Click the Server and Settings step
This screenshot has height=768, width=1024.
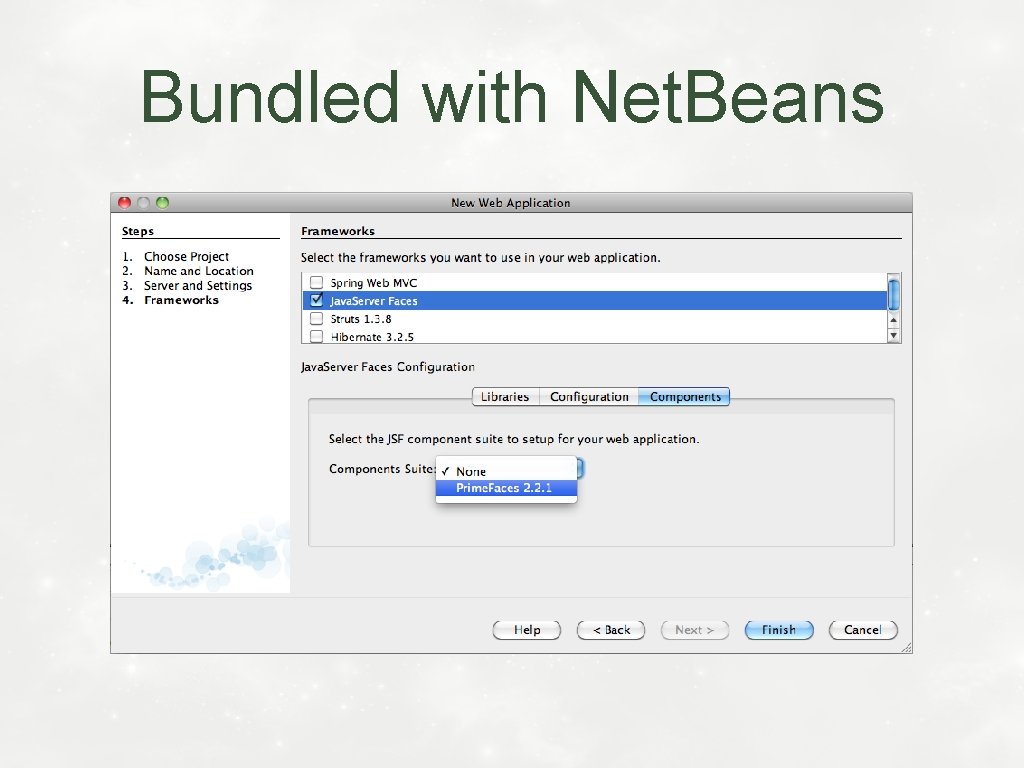click(198, 285)
